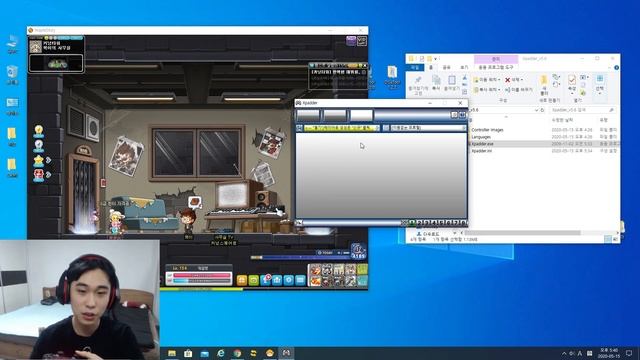Select the third white controller tab in Xpadder
This screenshot has height=360, width=640.
[x=361, y=115]
